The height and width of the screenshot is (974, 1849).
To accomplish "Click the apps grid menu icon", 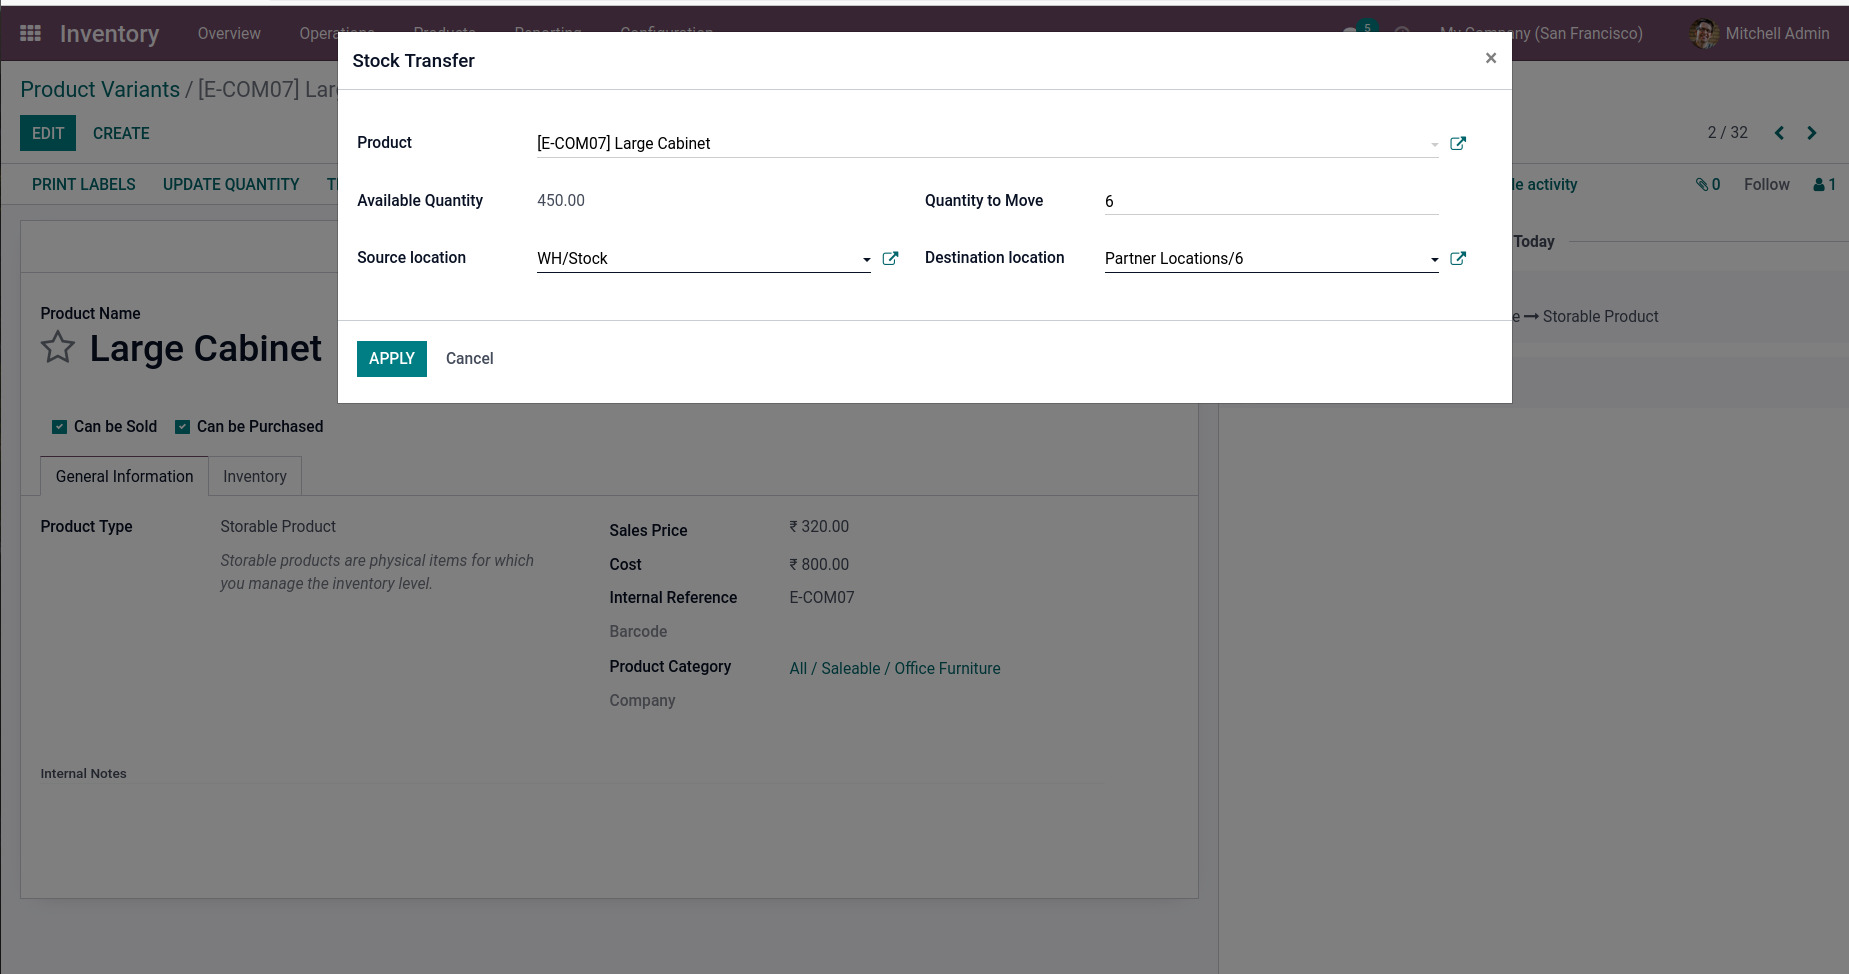I will [31, 33].
